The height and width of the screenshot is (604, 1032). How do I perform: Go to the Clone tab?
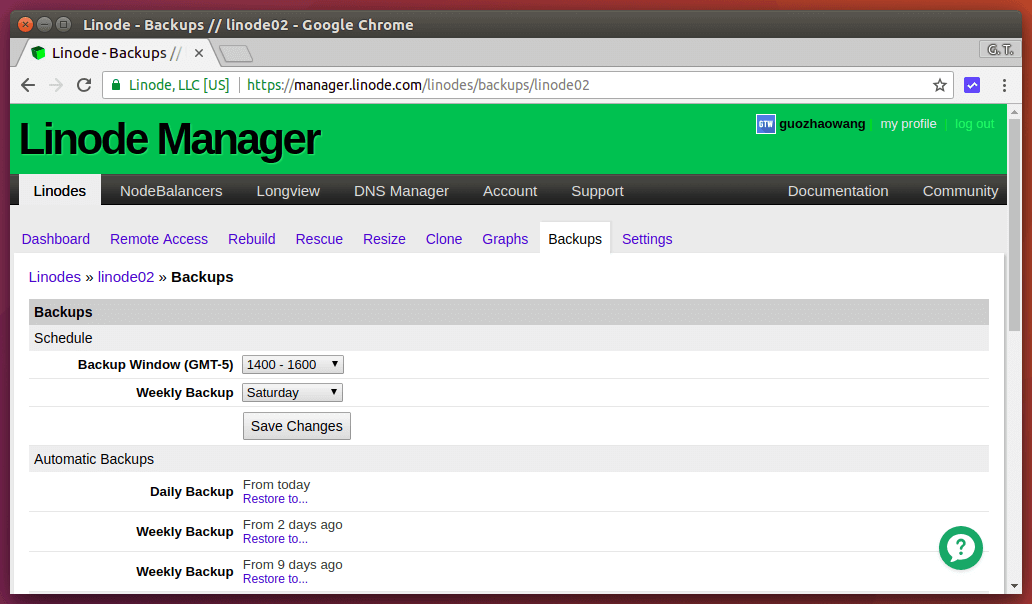[443, 238]
